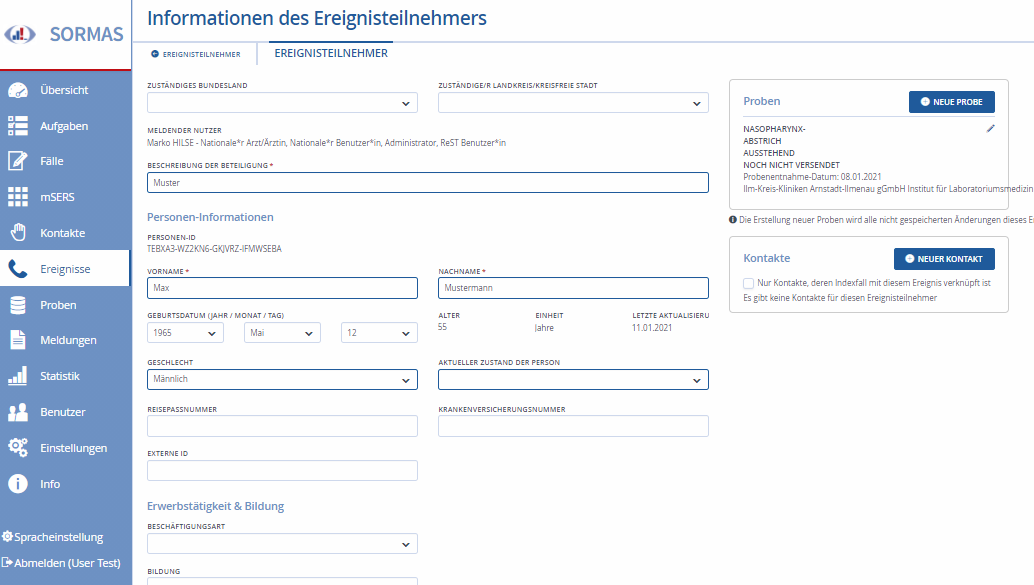
Task: Click the Externe ID input field
Action: (x=282, y=470)
